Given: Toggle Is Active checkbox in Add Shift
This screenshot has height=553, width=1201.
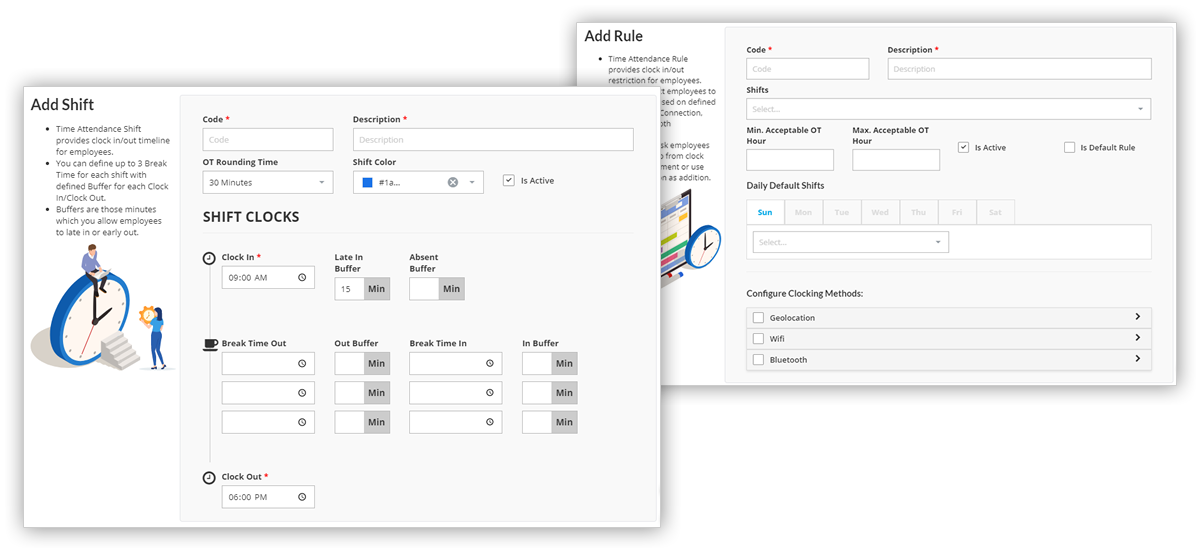Looking at the screenshot, I should coord(509,181).
